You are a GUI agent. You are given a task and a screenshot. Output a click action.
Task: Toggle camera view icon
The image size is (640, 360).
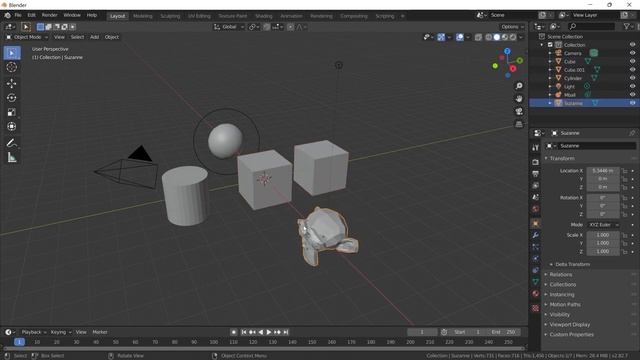[x=519, y=111]
